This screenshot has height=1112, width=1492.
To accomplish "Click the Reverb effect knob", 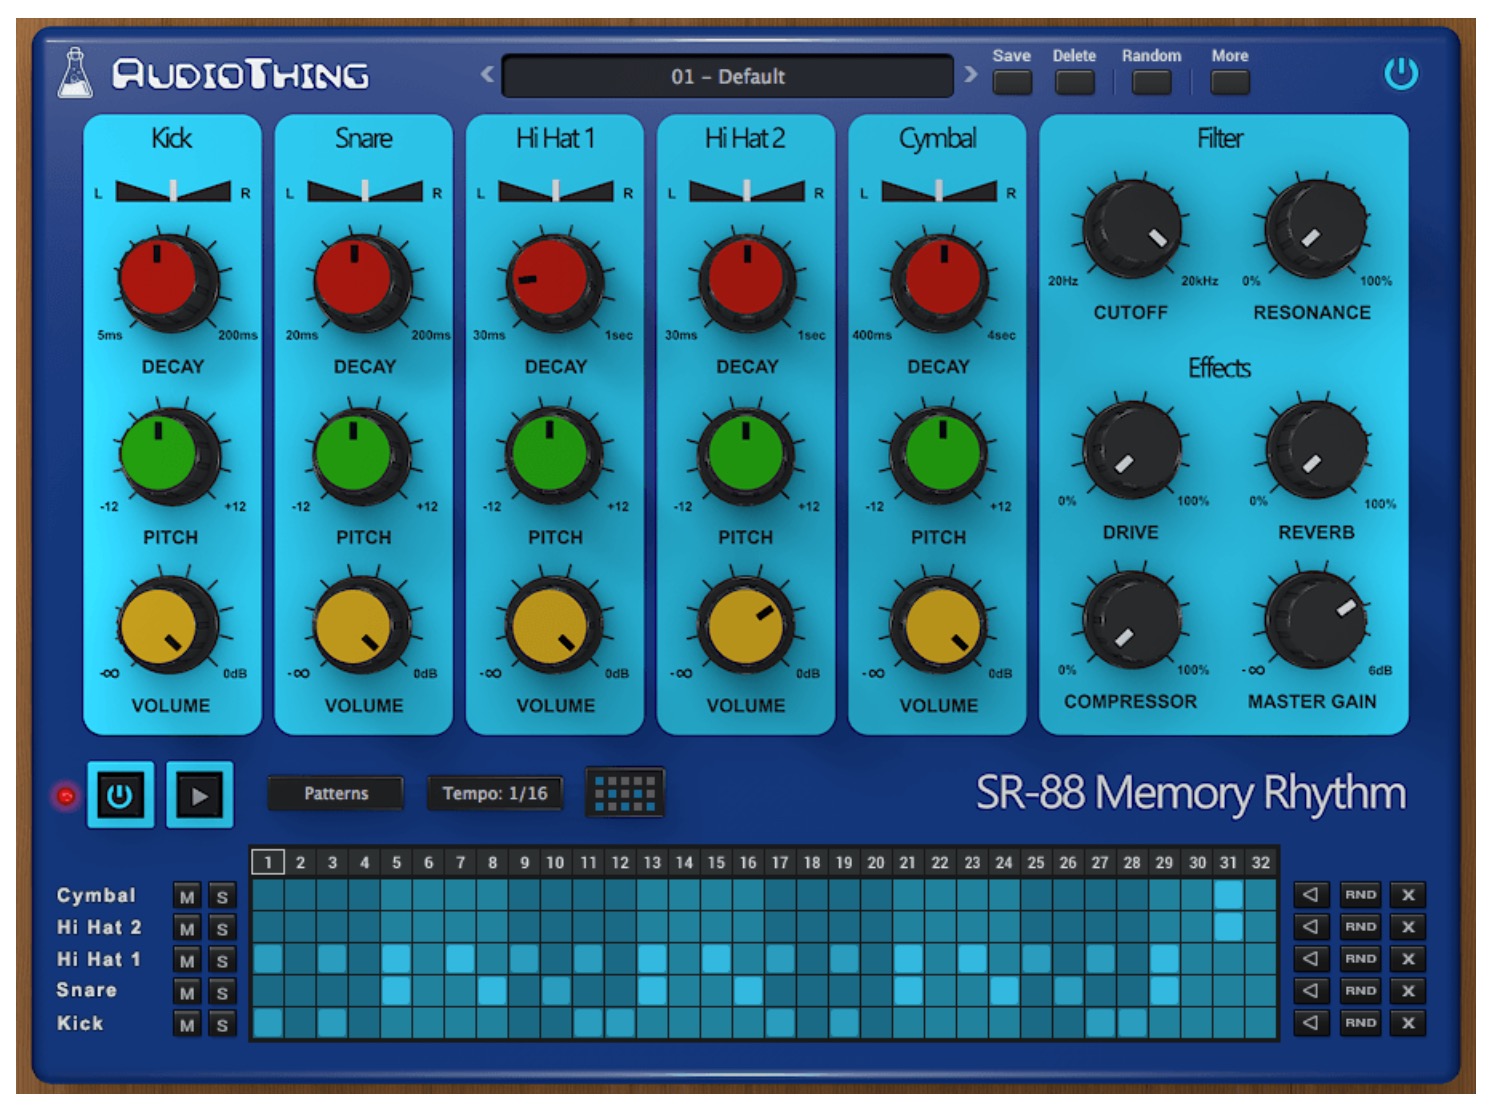I will (x=1316, y=449).
